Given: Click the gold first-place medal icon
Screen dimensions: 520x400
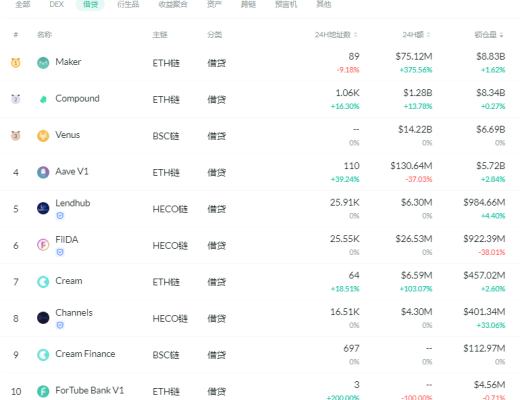Looking at the screenshot, I should pos(16,62).
